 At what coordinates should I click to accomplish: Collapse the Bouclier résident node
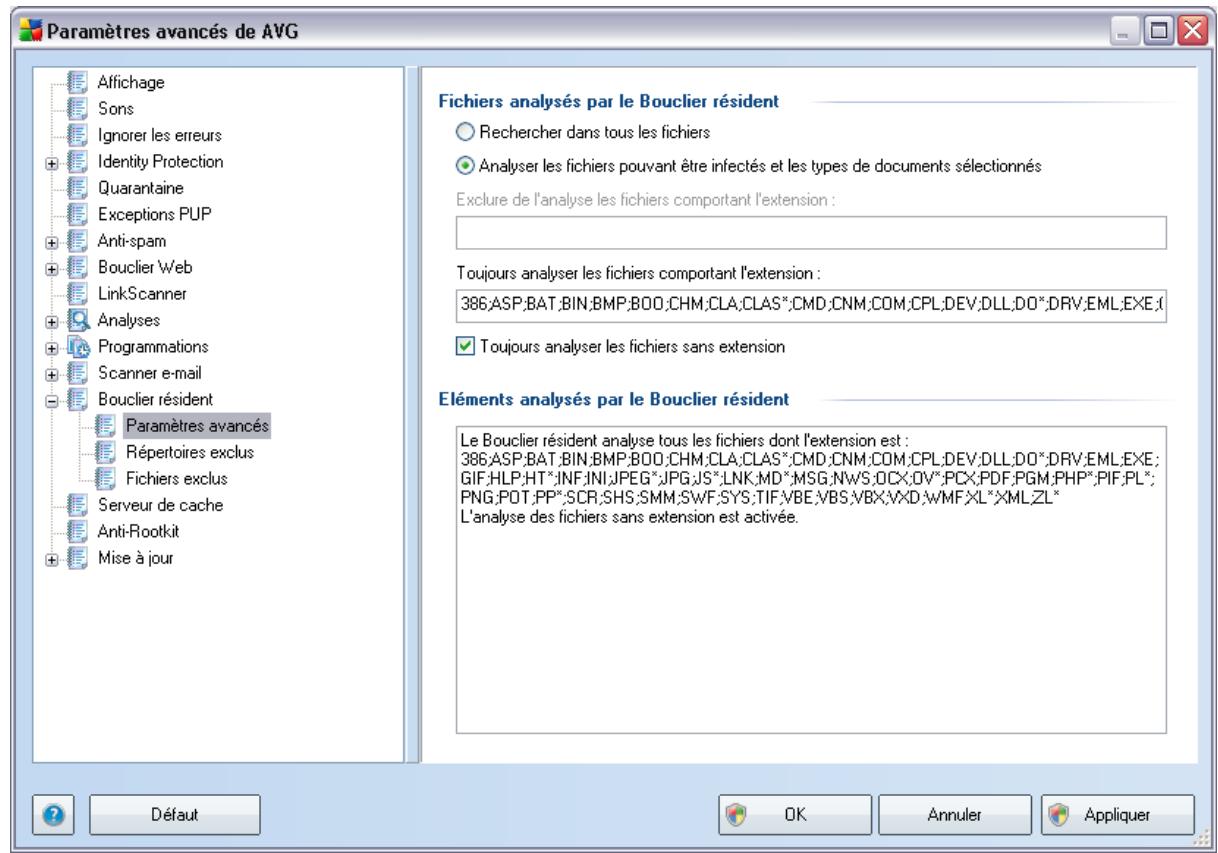[x=51, y=400]
